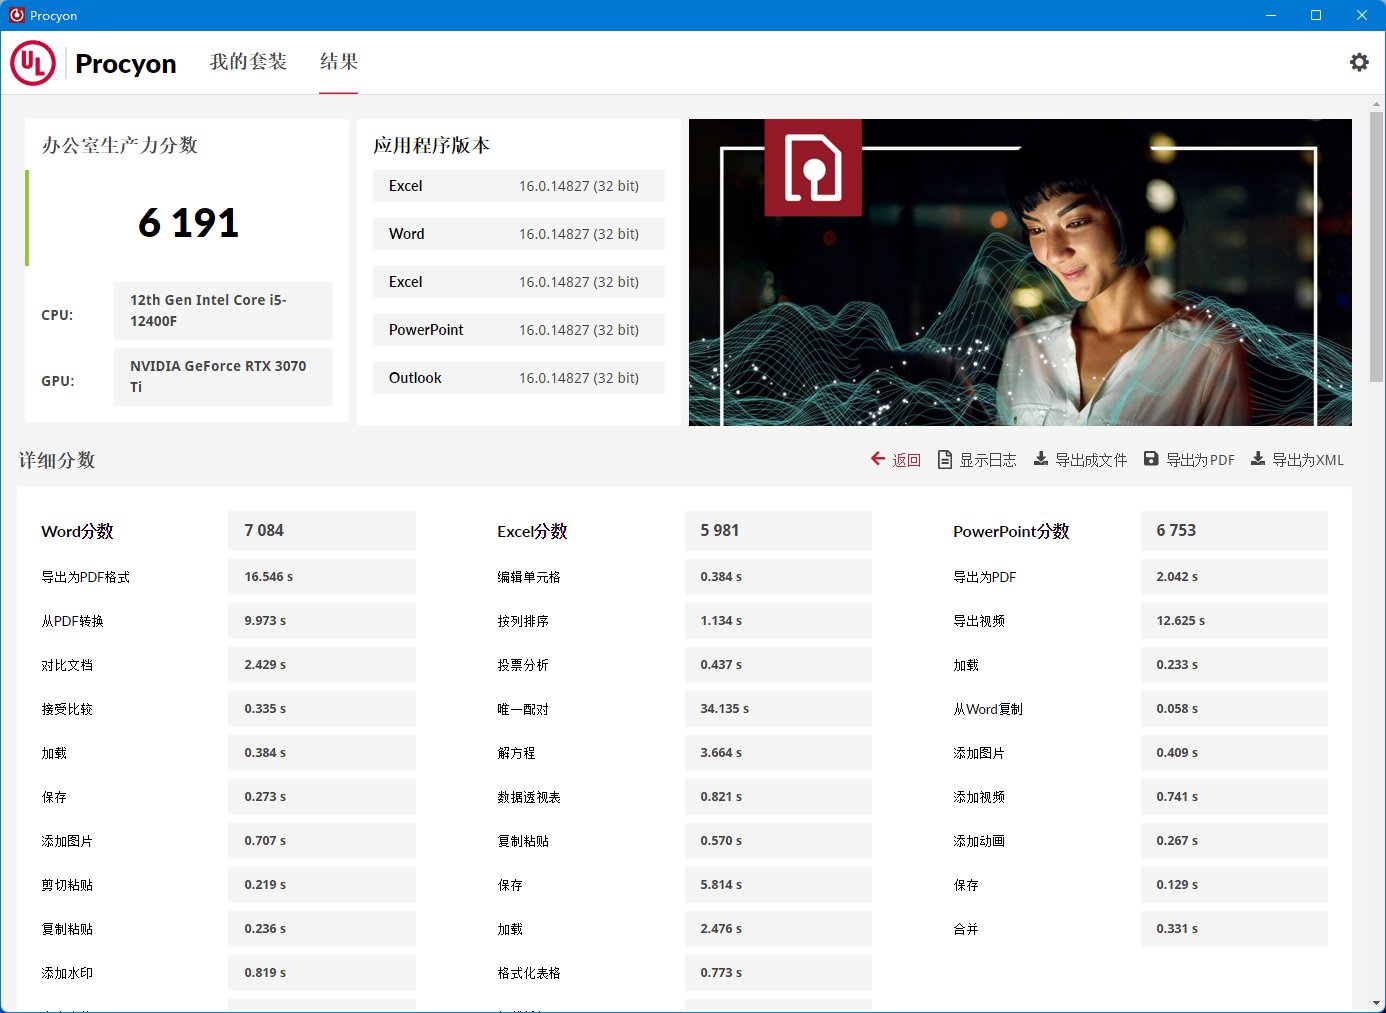Click the overall score 6 191
This screenshot has width=1386, height=1013.
(x=188, y=222)
